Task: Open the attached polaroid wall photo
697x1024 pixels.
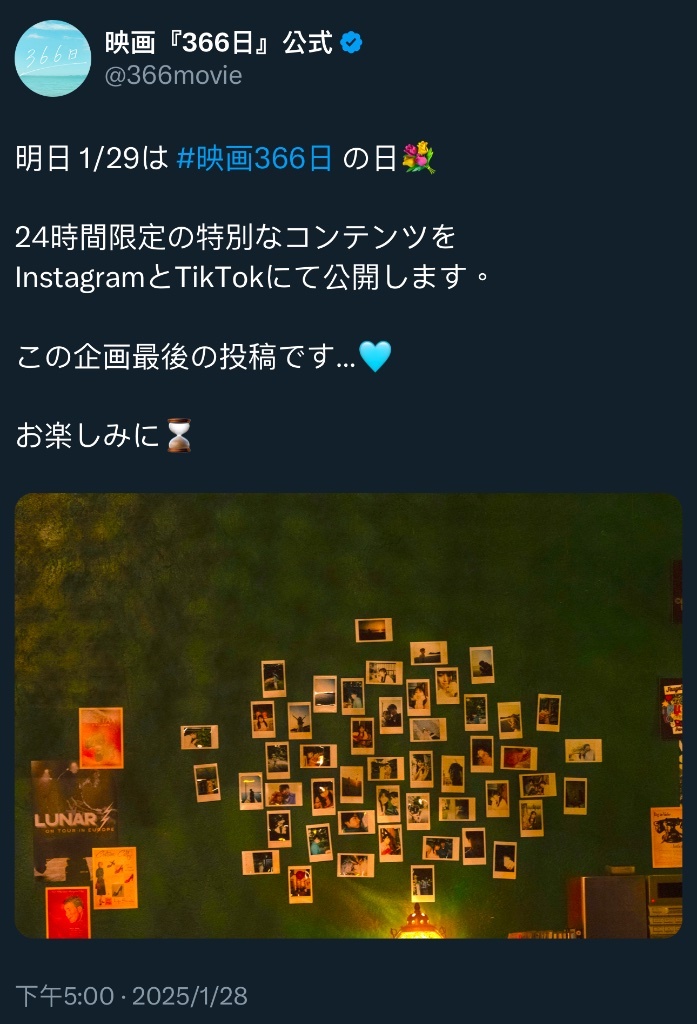Action: pyautogui.click(x=348, y=716)
